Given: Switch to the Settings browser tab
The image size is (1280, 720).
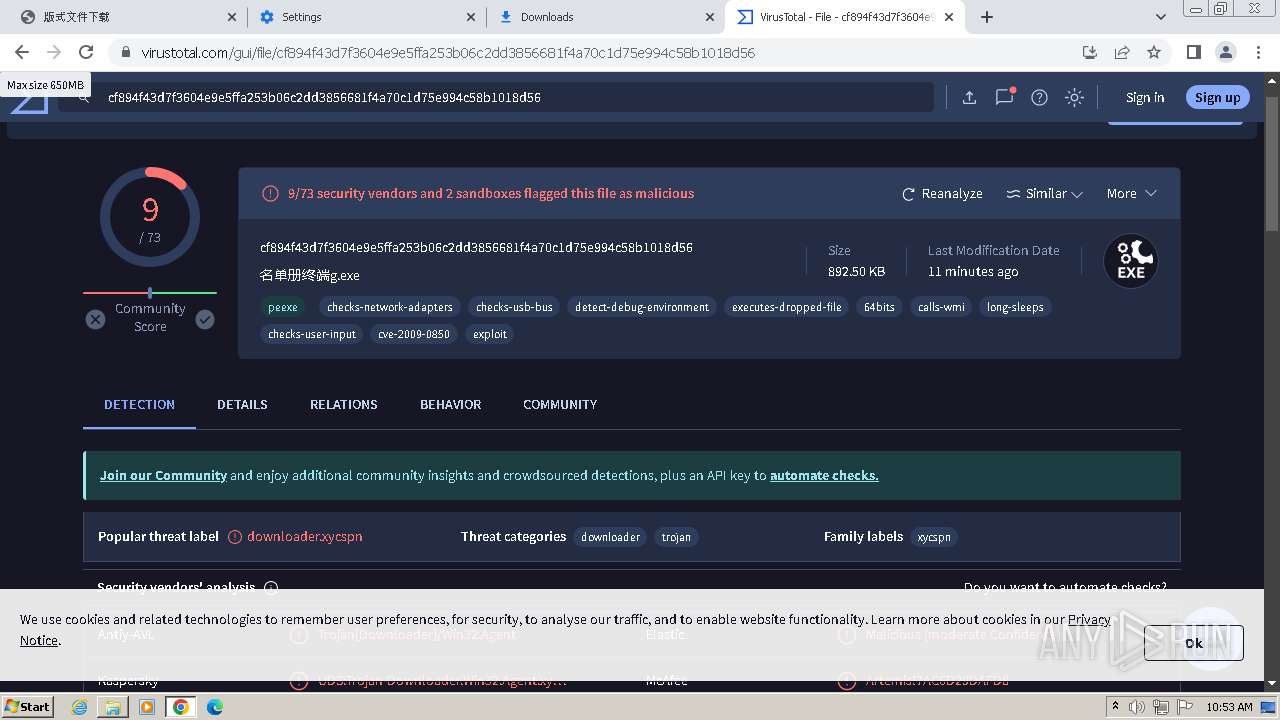Looking at the screenshot, I should 365,17.
